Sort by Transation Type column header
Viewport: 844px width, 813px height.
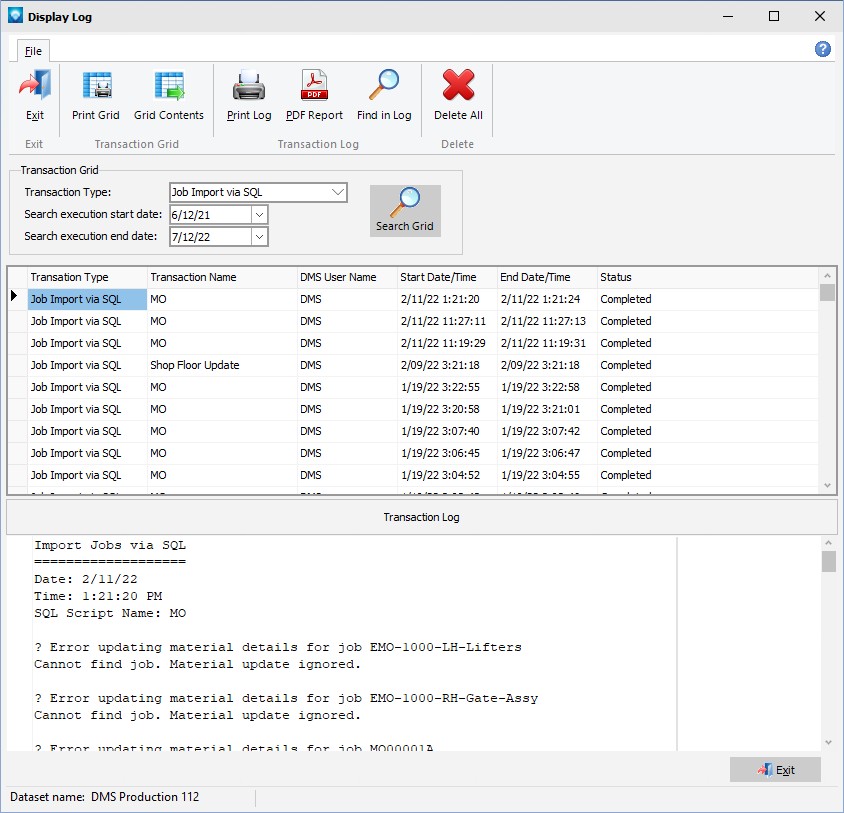pyautogui.click(x=87, y=277)
